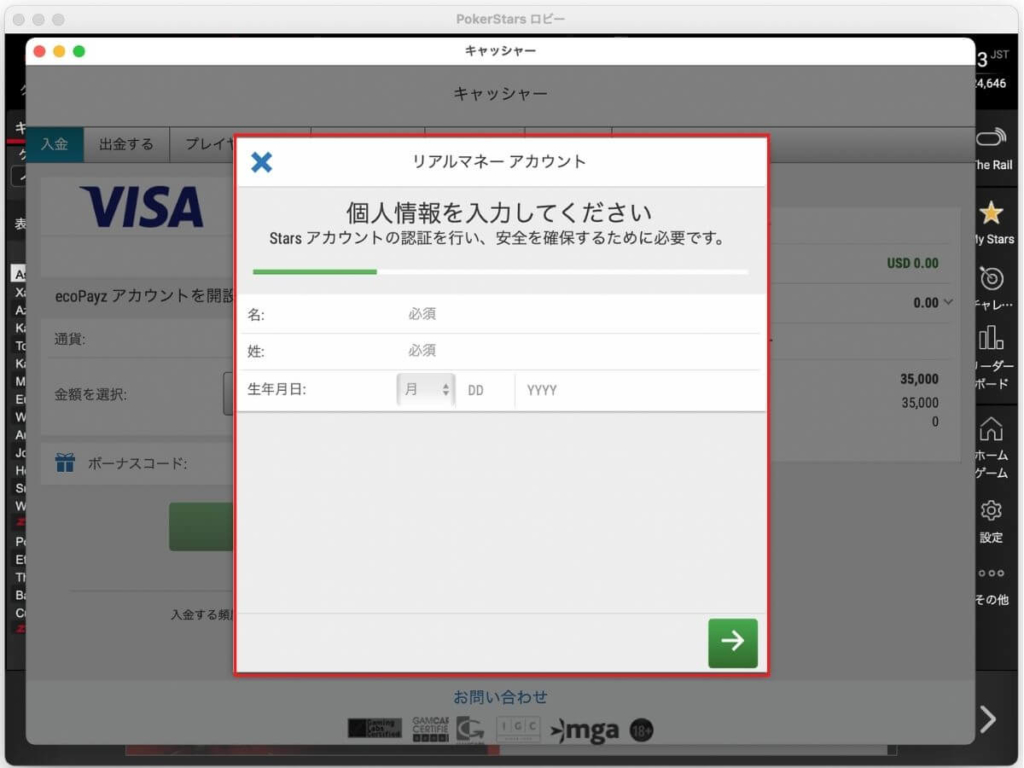Open the month (月) dropdown
Viewport: 1024px width, 768px height.
[x=425, y=390]
